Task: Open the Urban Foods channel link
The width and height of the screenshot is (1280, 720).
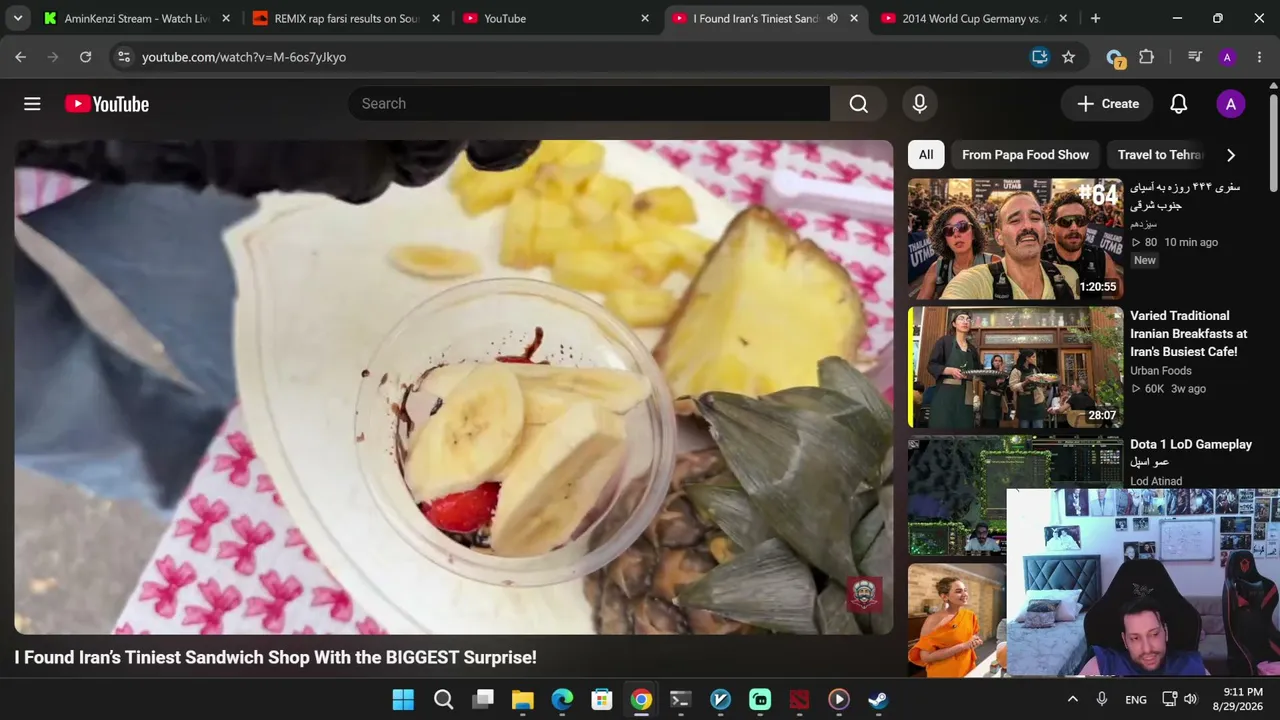Action: click(x=1161, y=371)
